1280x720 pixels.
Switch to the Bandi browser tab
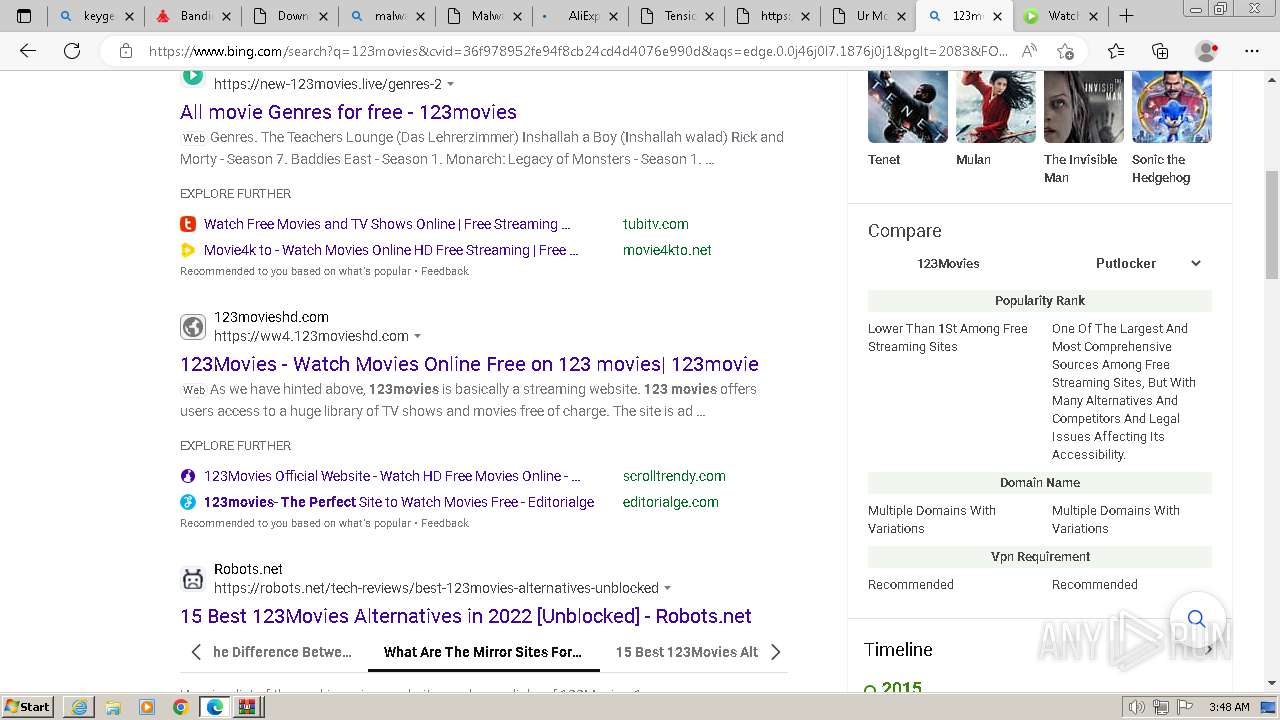click(192, 16)
